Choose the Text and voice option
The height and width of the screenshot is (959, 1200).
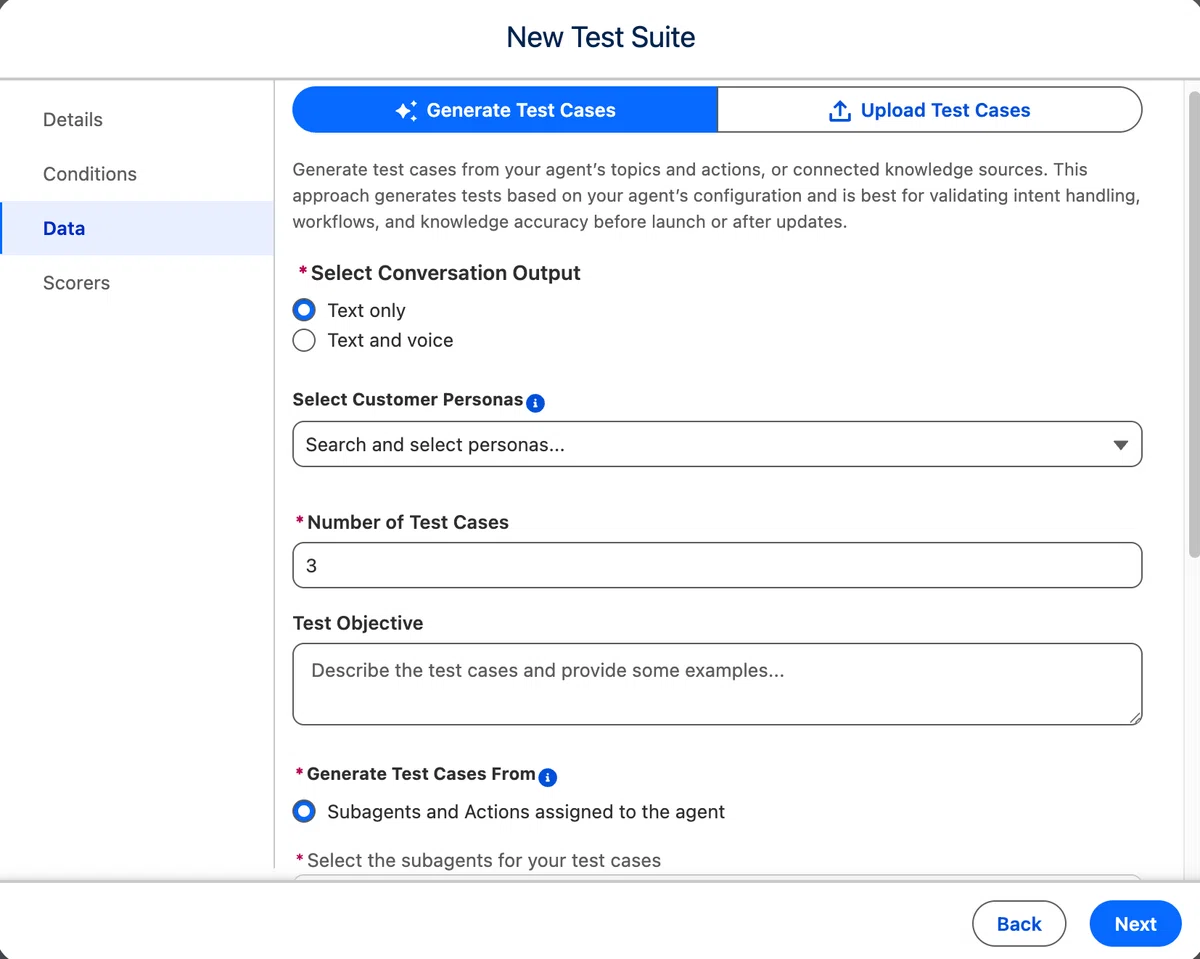coord(304,340)
